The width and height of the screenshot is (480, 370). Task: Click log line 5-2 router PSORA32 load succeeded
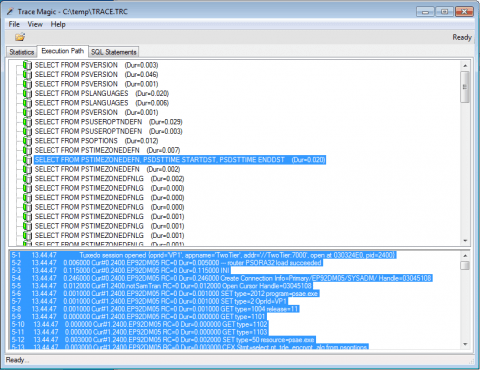167,263
